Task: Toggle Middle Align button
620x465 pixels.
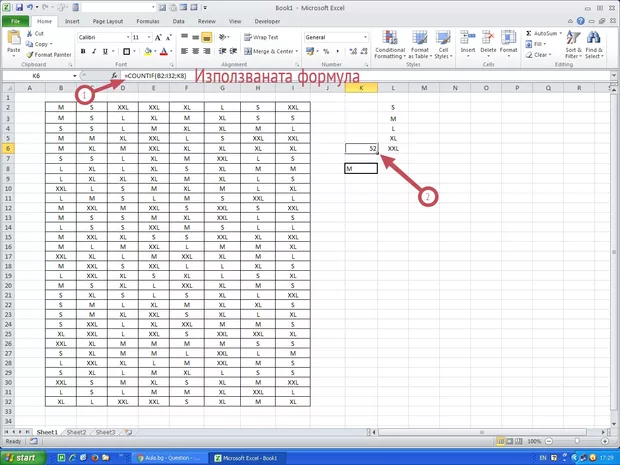Action: click(x=196, y=37)
